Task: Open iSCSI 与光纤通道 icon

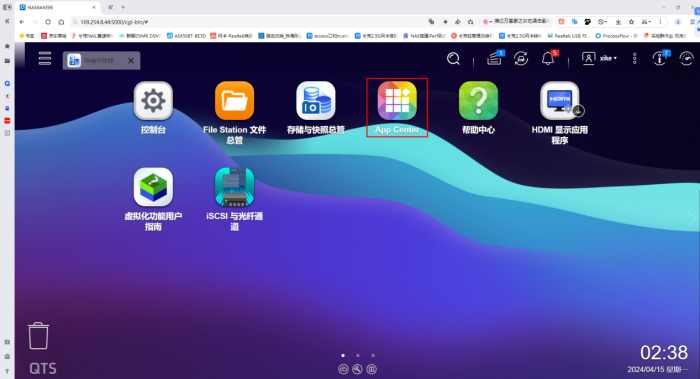Action: click(234, 187)
